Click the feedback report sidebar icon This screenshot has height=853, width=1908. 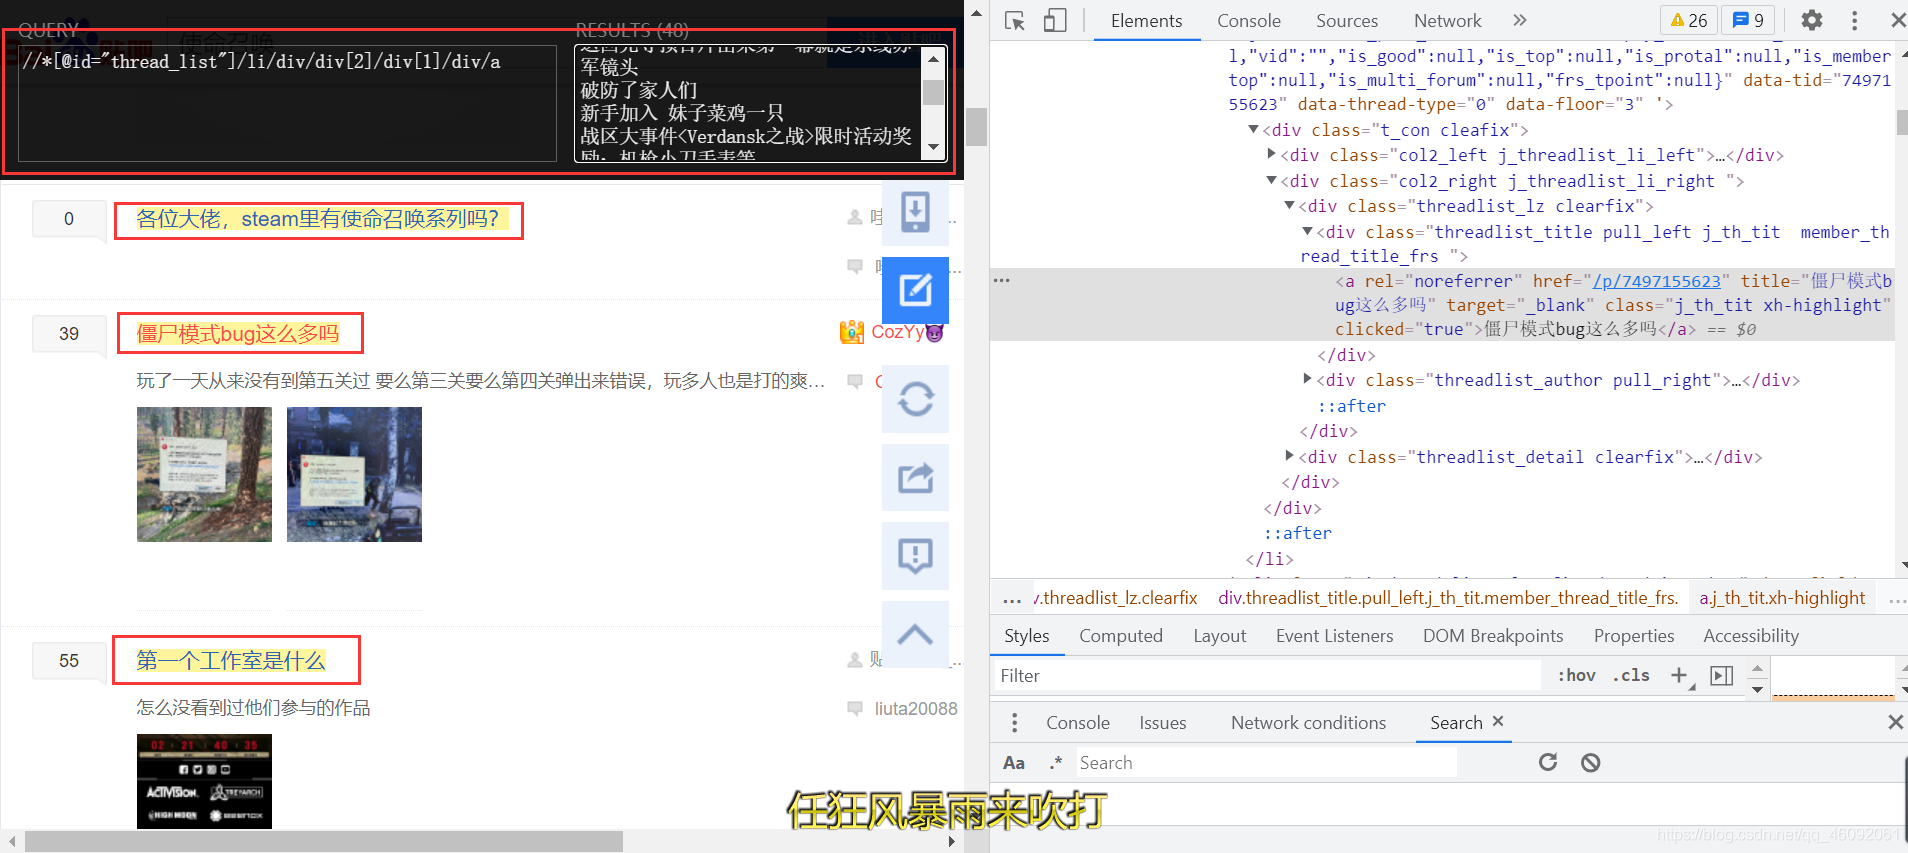915,556
